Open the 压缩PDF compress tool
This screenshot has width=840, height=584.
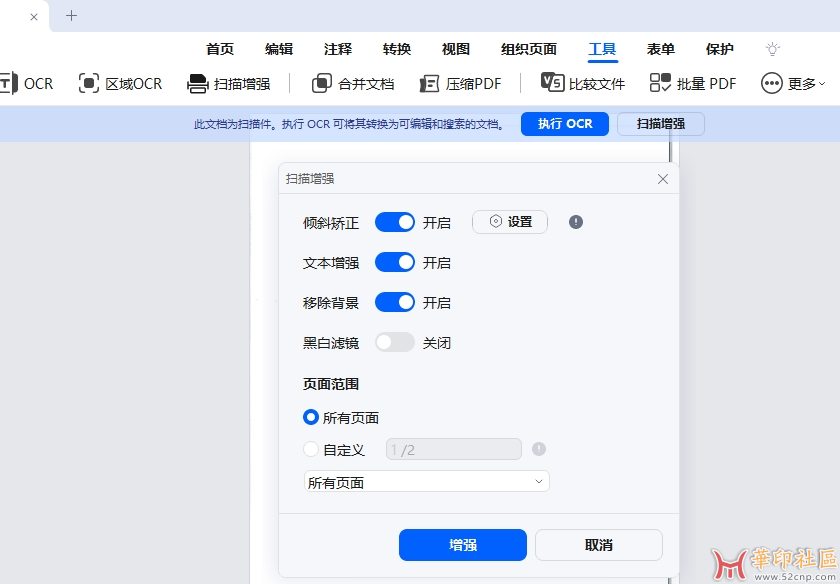pyautogui.click(x=430, y=84)
